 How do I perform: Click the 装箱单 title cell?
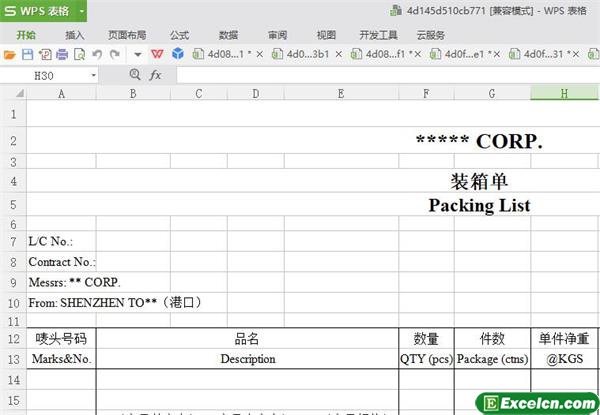[479, 181]
